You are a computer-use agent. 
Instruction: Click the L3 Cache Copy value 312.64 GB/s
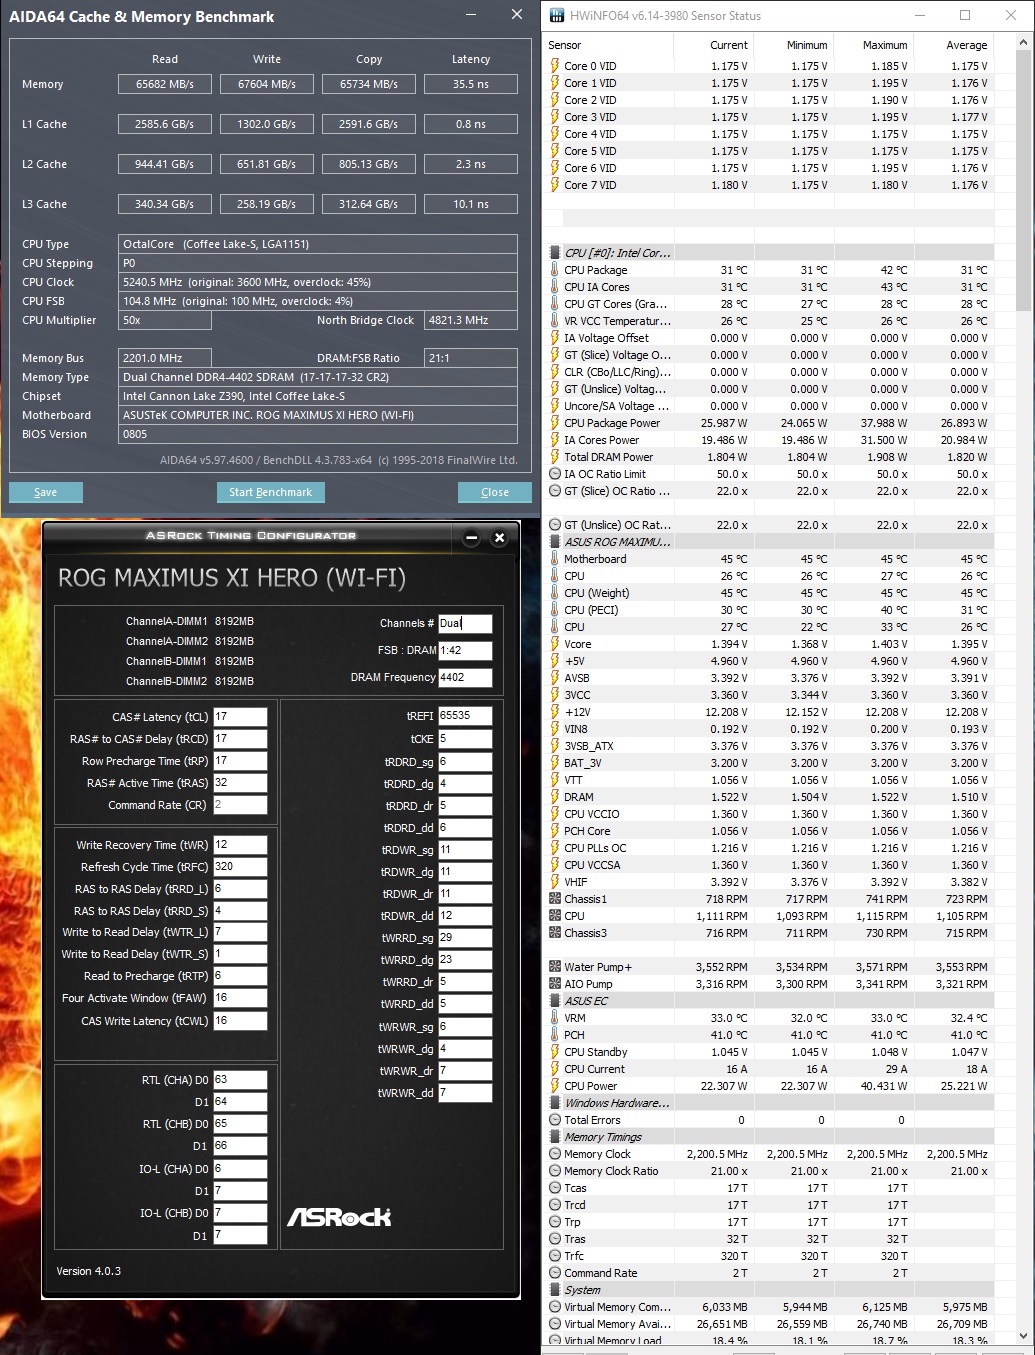click(369, 204)
